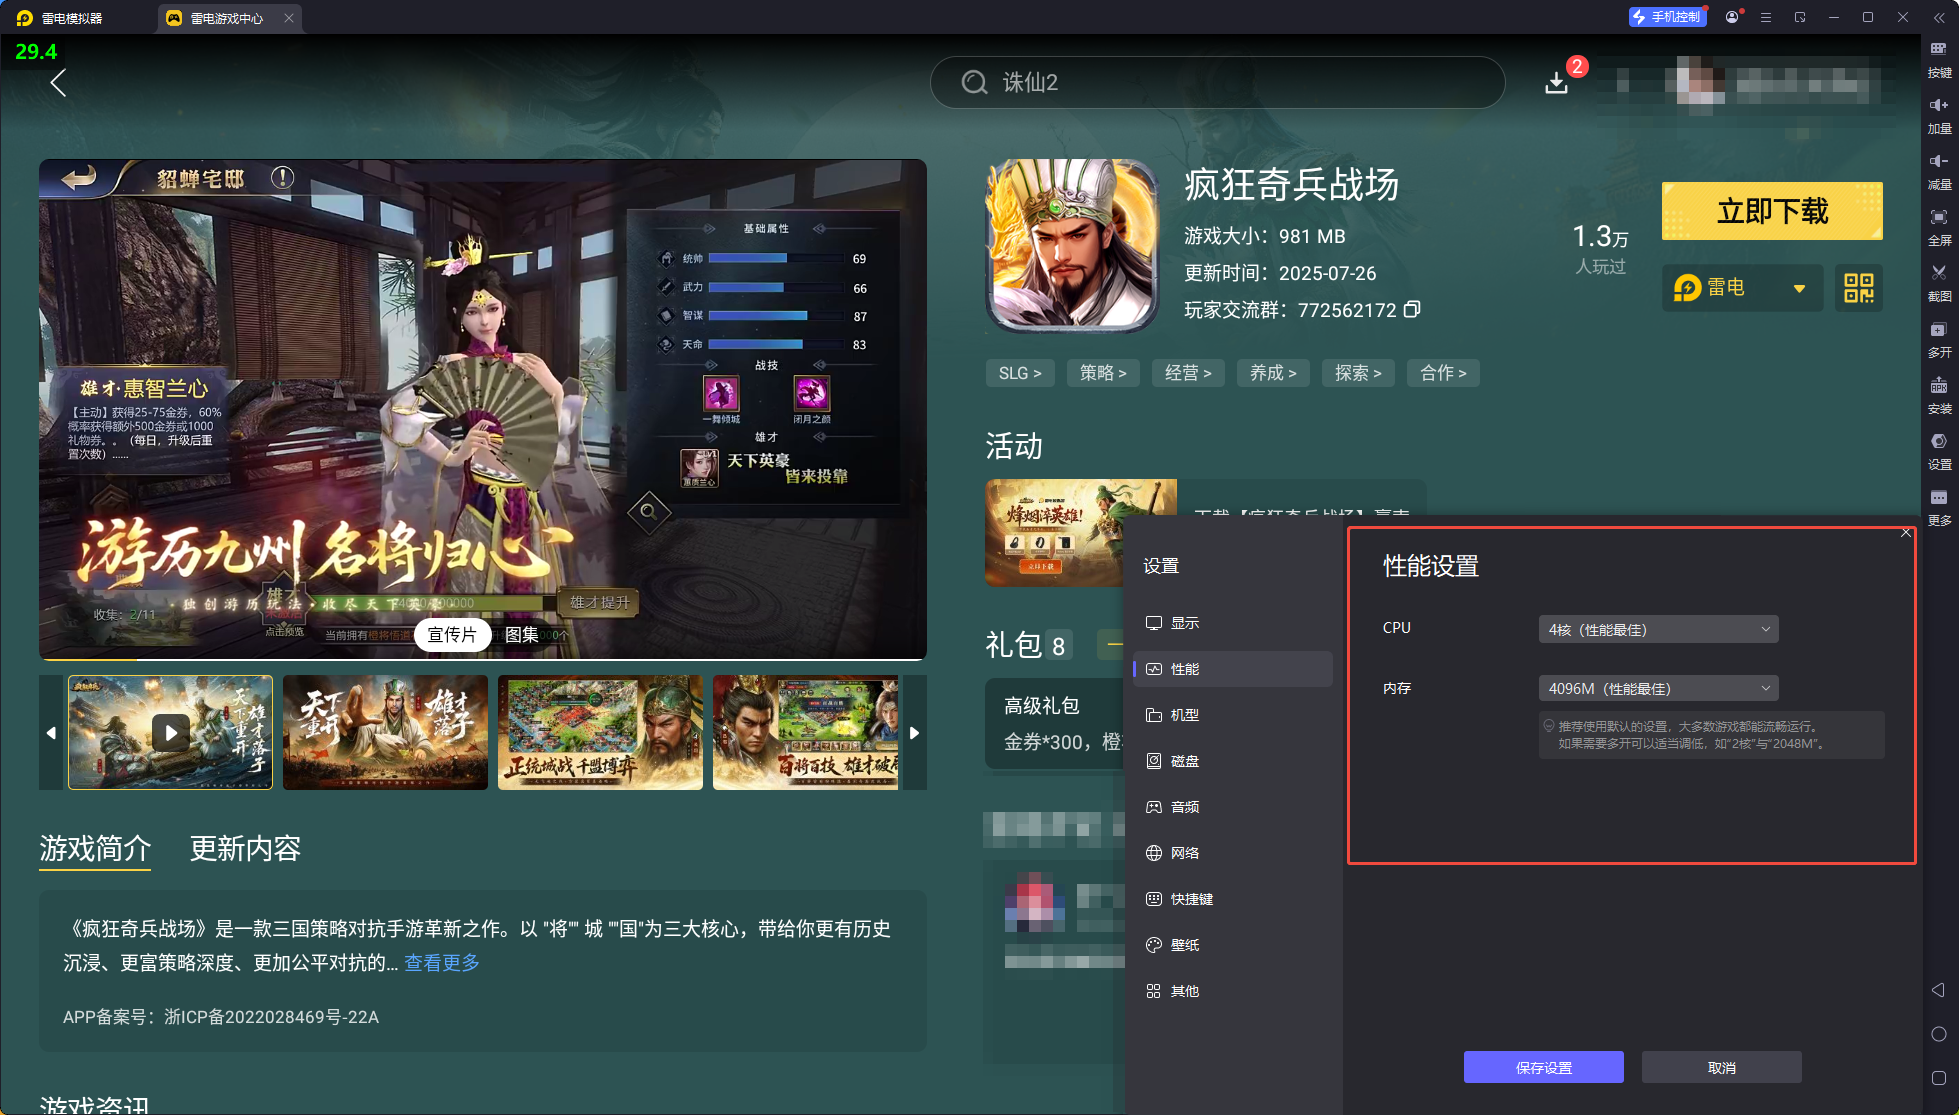Image resolution: width=1959 pixels, height=1115 pixels.
Task: Open the 机型 settings section
Action: 1232,715
